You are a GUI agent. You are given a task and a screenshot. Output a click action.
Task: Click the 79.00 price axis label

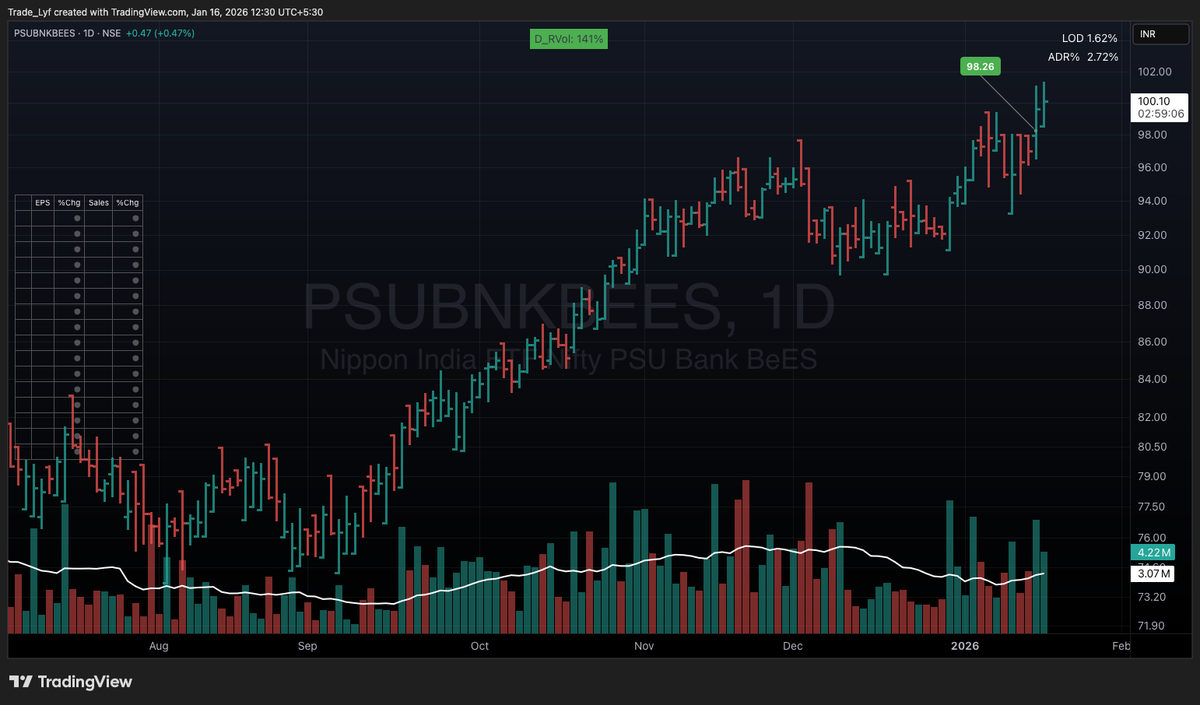1154,476
